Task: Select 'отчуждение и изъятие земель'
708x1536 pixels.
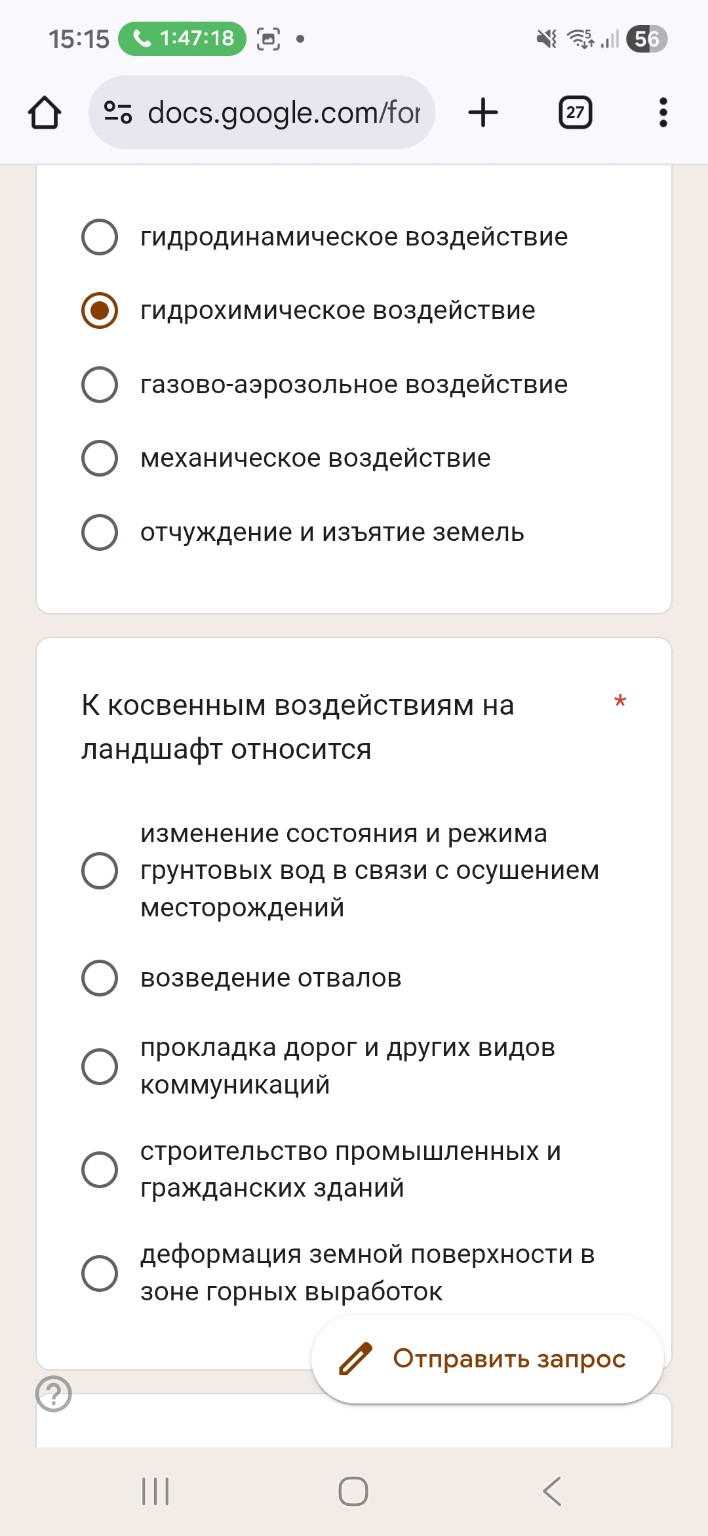Action: click(99, 532)
